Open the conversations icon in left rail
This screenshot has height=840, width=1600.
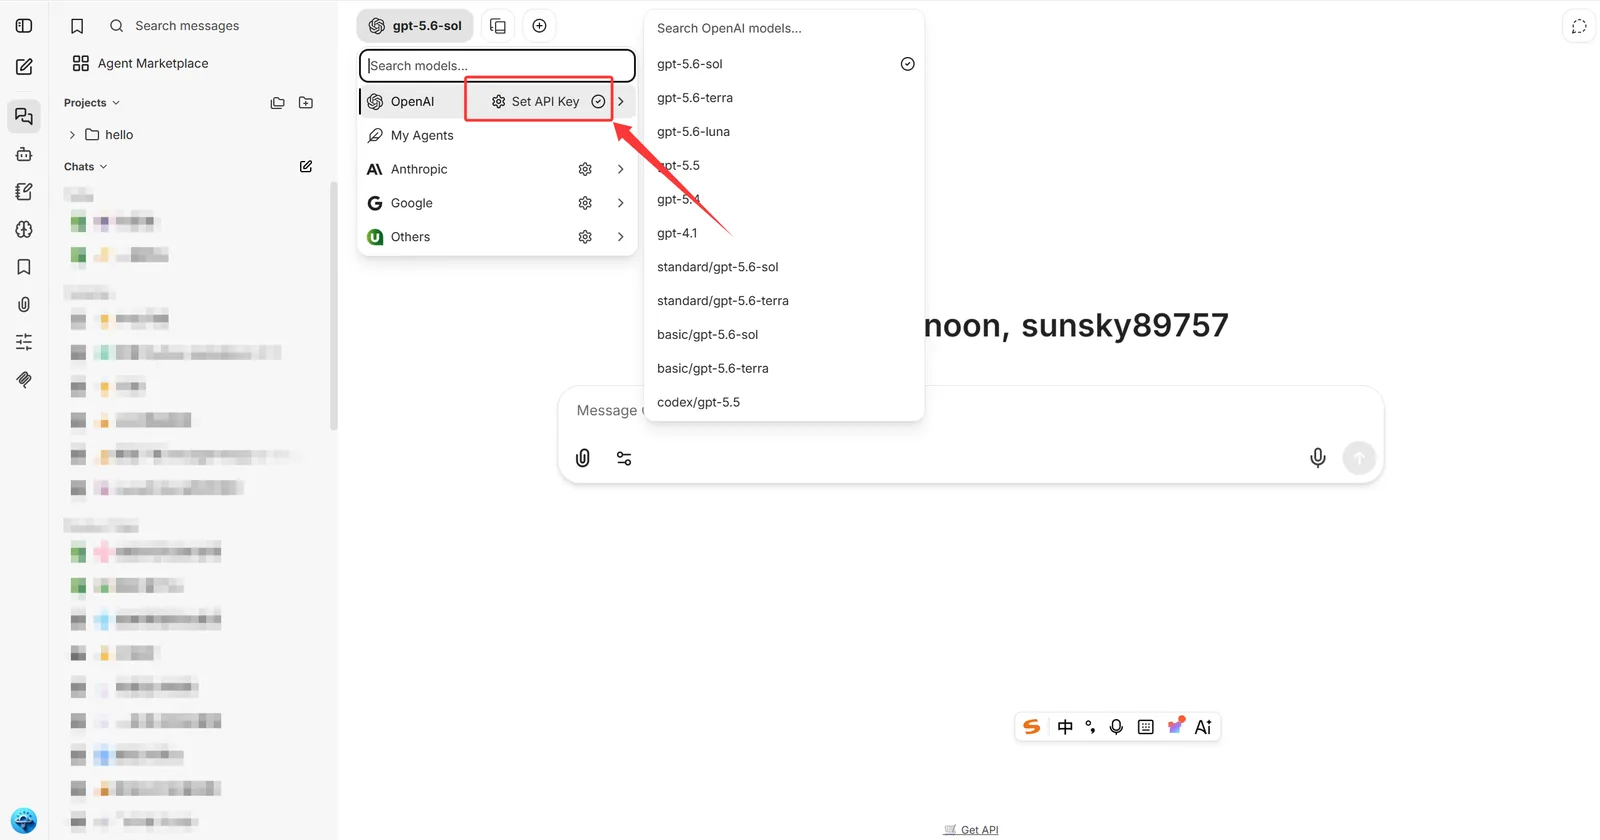pyautogui.click(x=24, y=117)
